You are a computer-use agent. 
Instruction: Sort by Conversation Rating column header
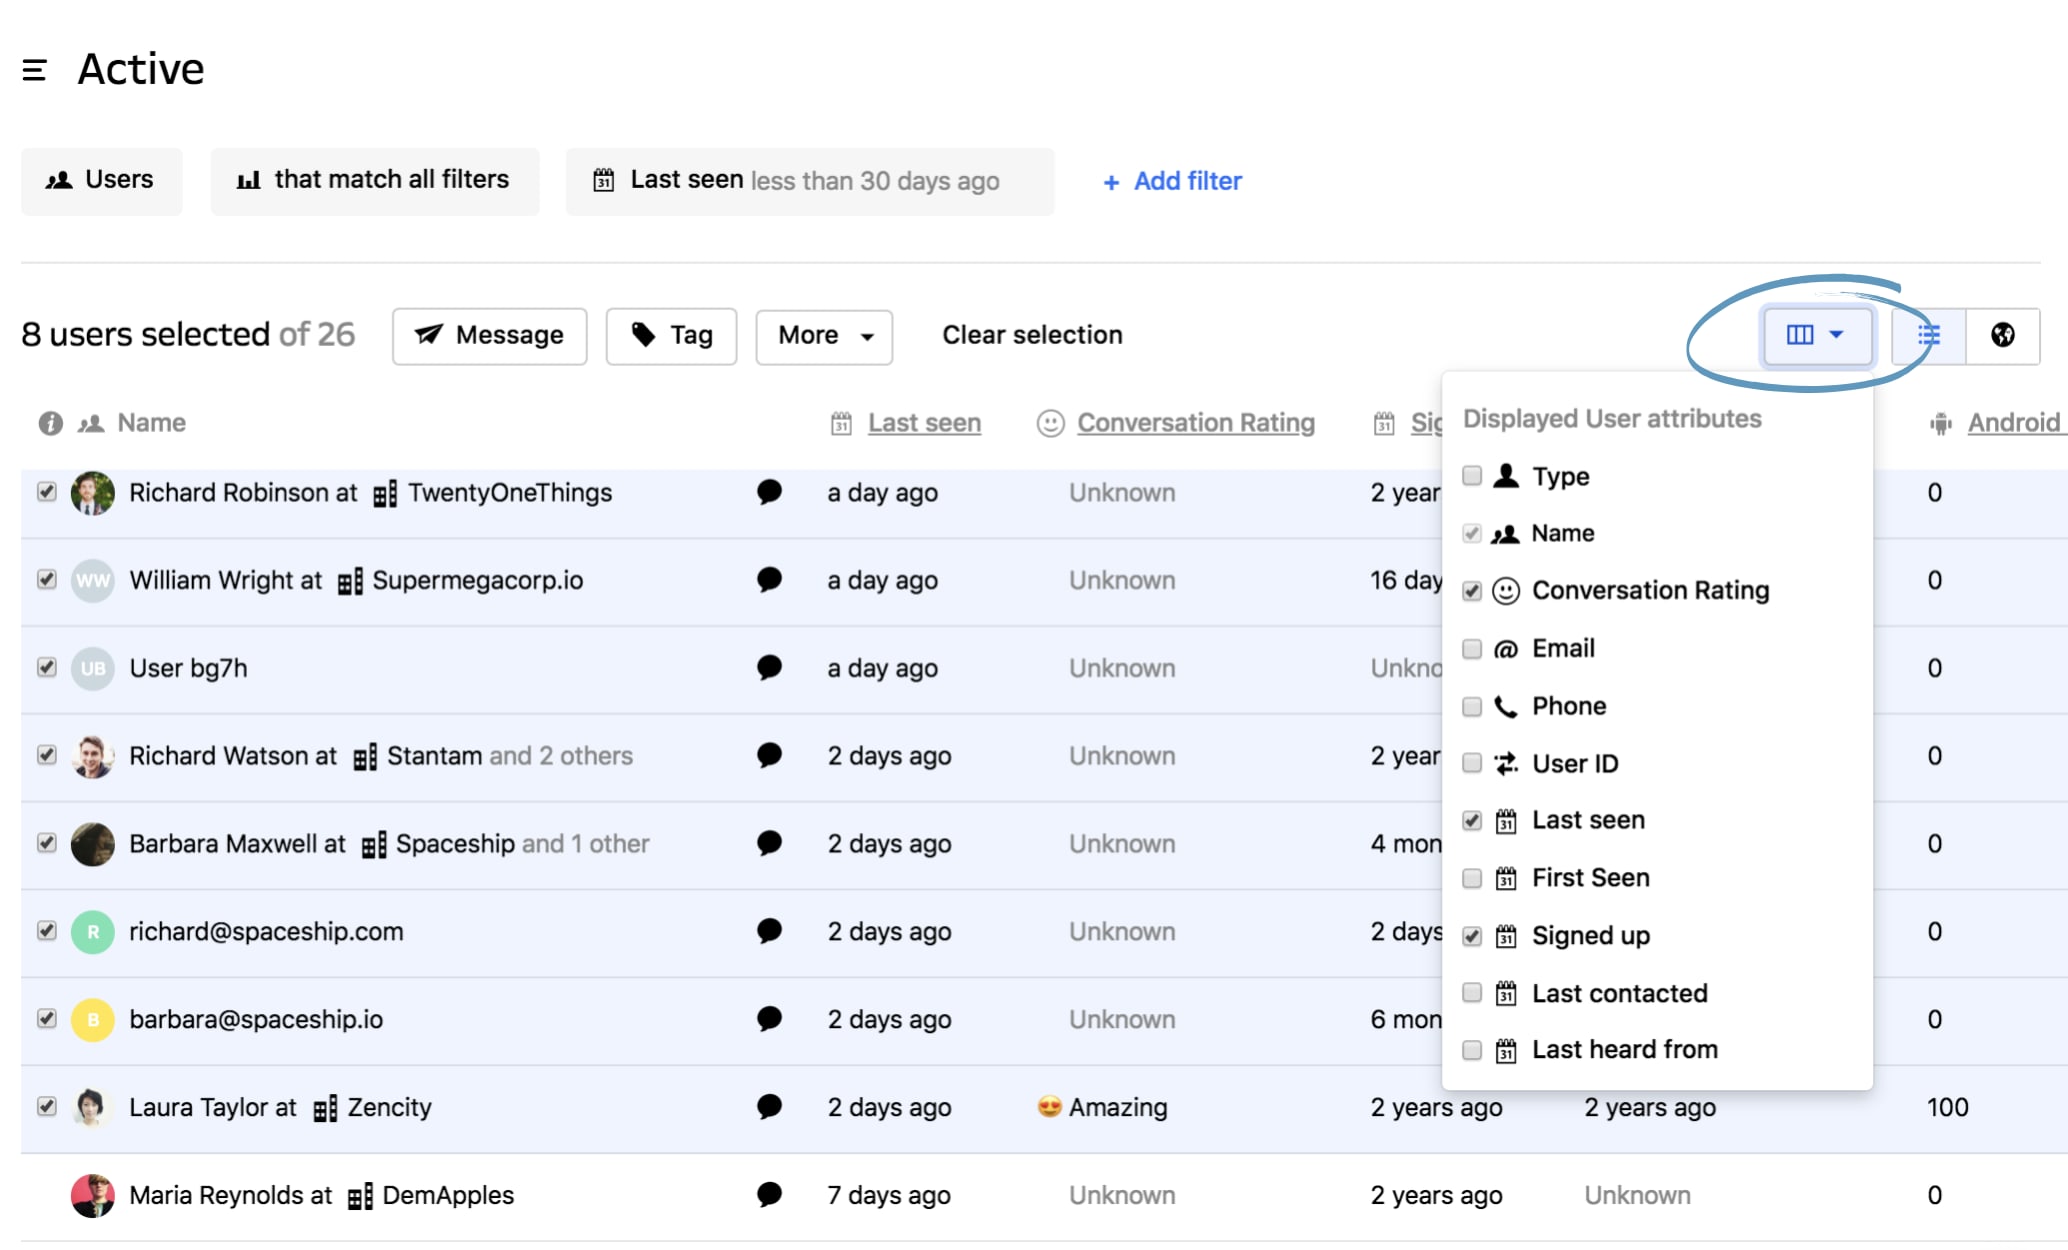(1196, 423)
